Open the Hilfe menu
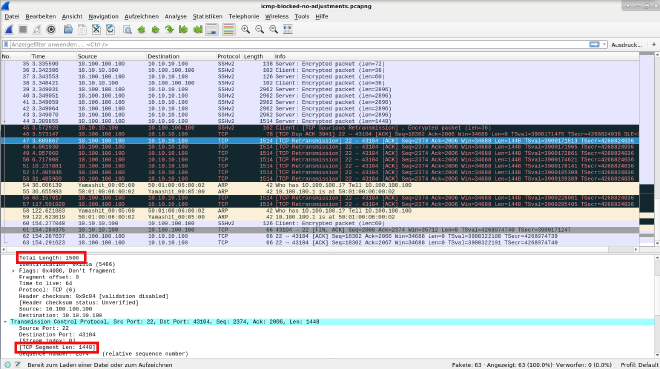The width and height of the screenshot is (660, 369). tap(322, 16)
